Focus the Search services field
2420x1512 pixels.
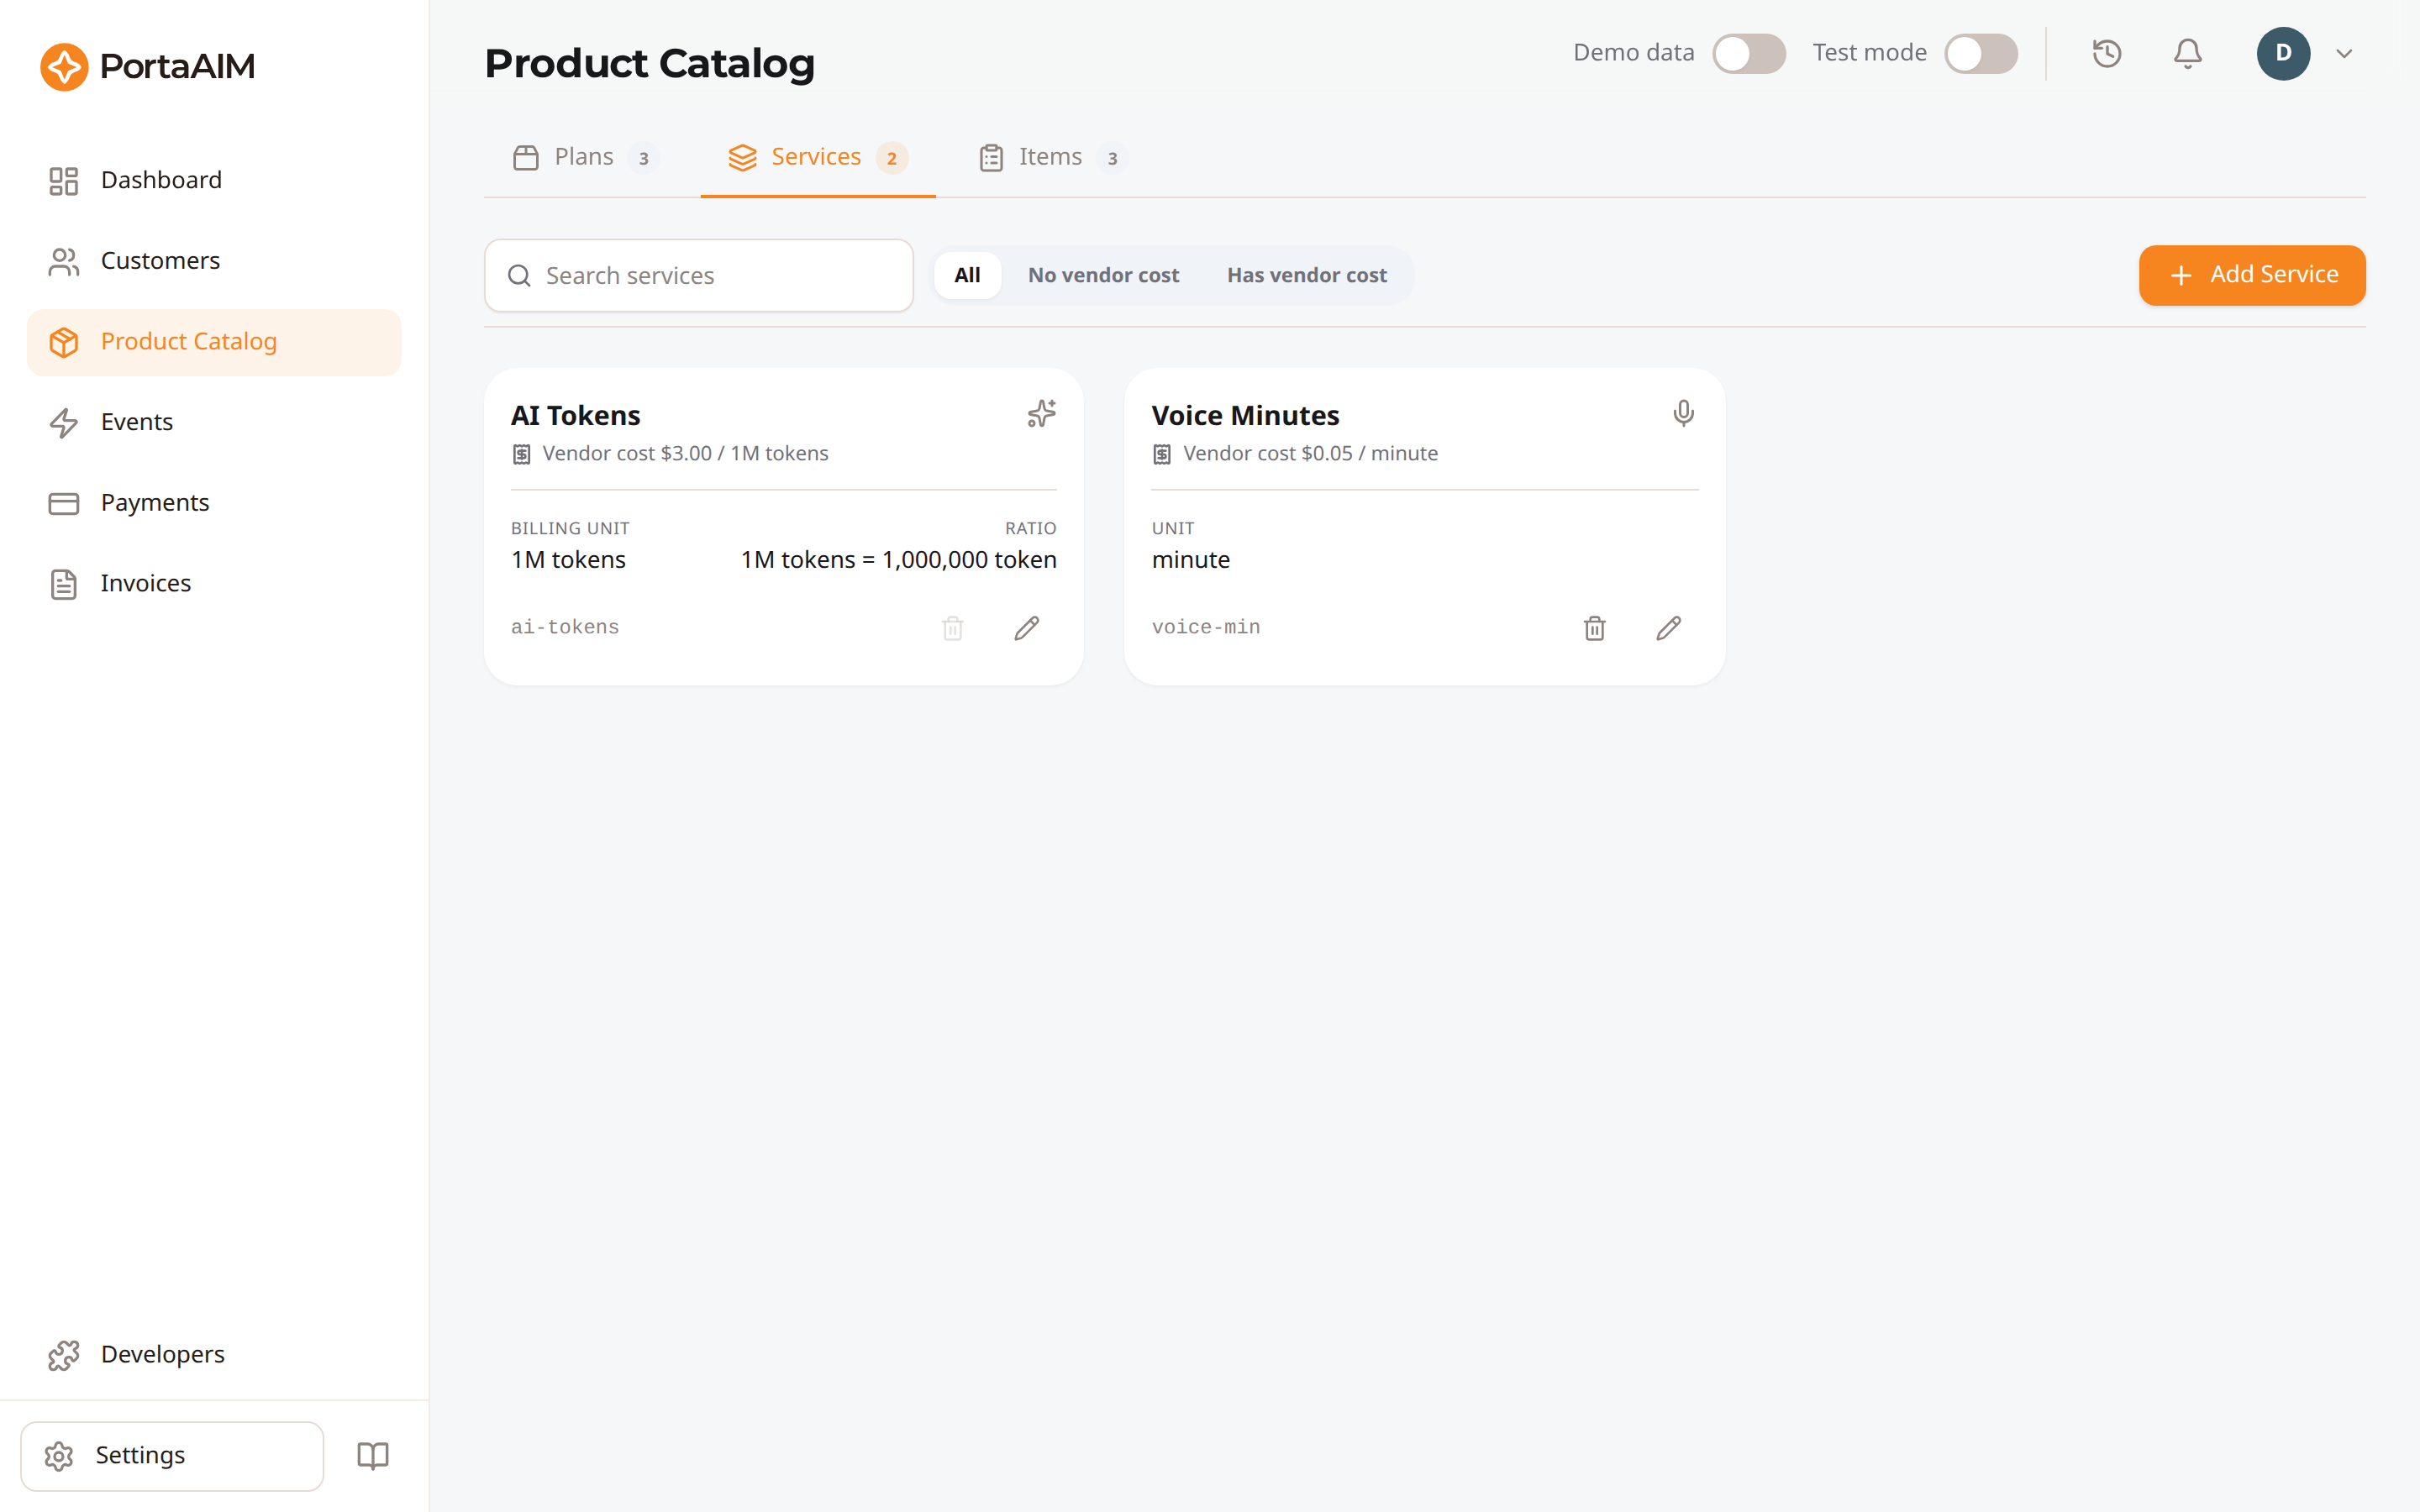pyautogui.click(x=699, y=275)
